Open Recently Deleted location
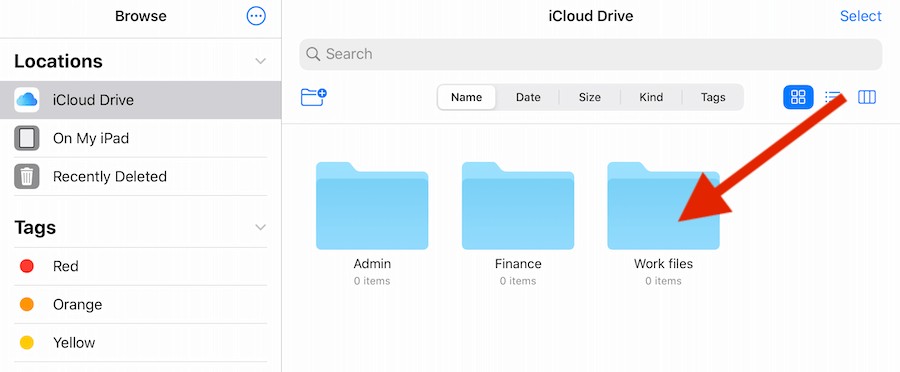 pos(141,176)
